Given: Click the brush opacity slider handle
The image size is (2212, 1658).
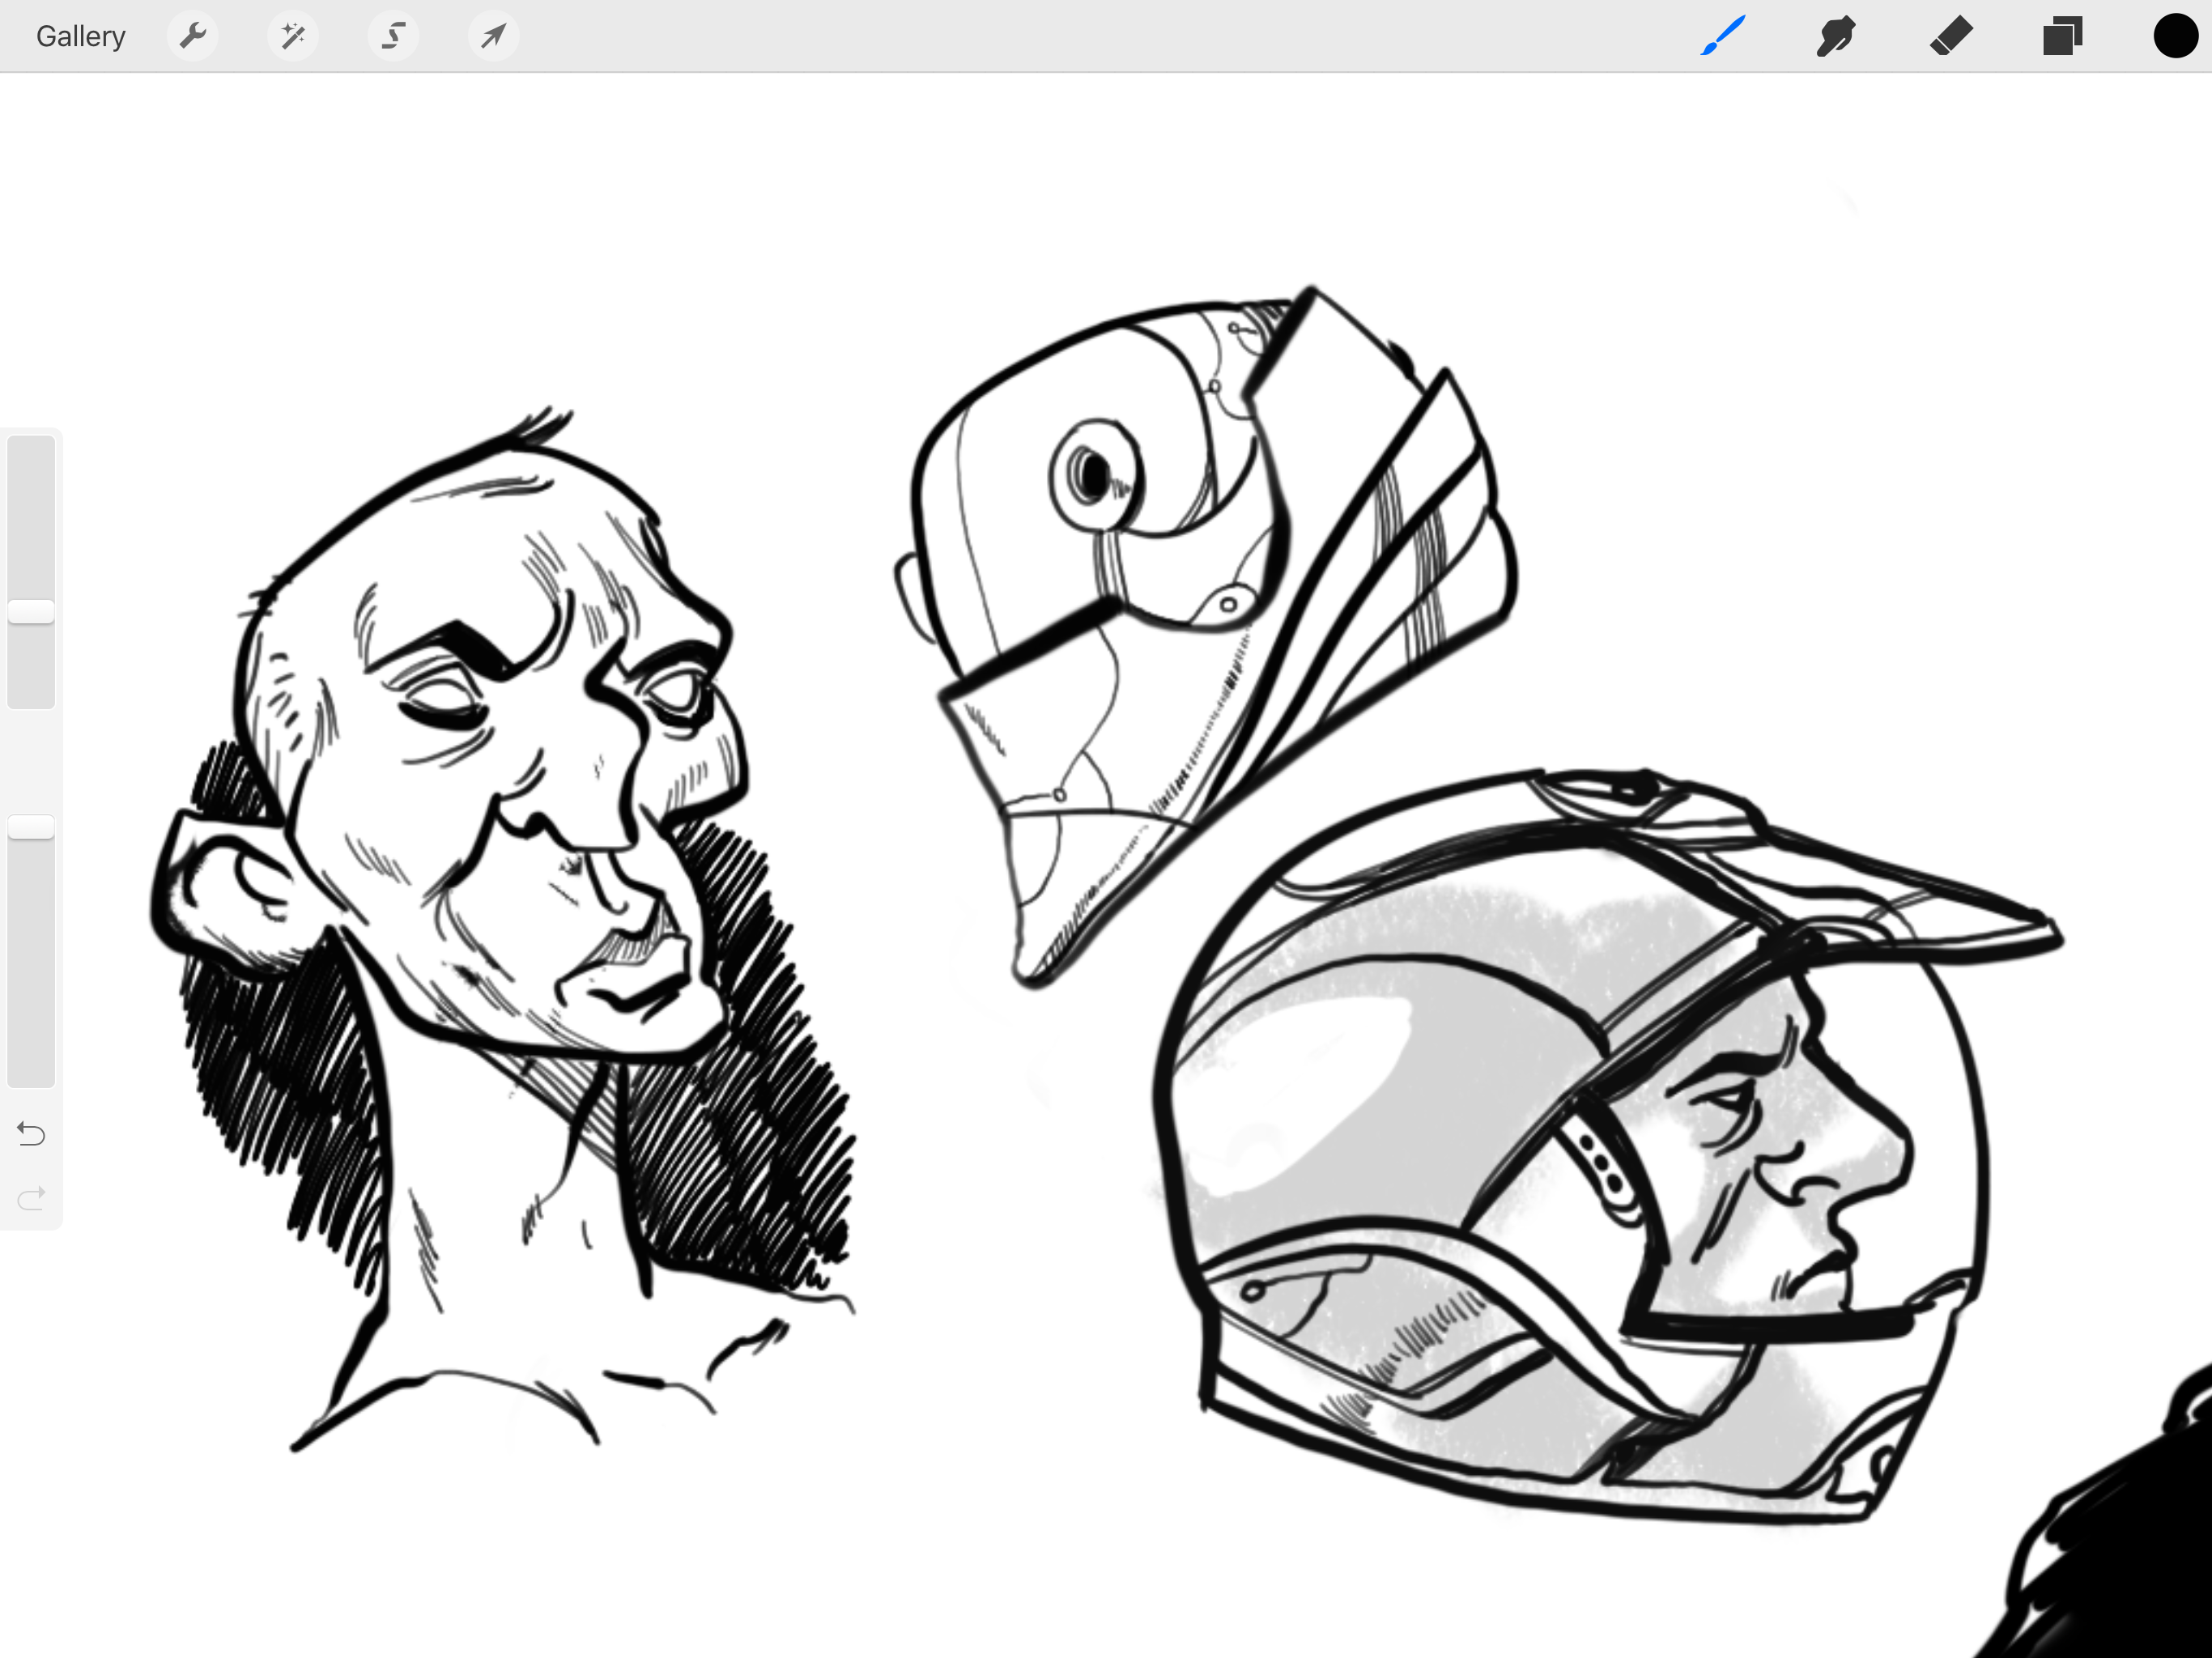Looking at the screenshot, I should [x=31, y=827].
